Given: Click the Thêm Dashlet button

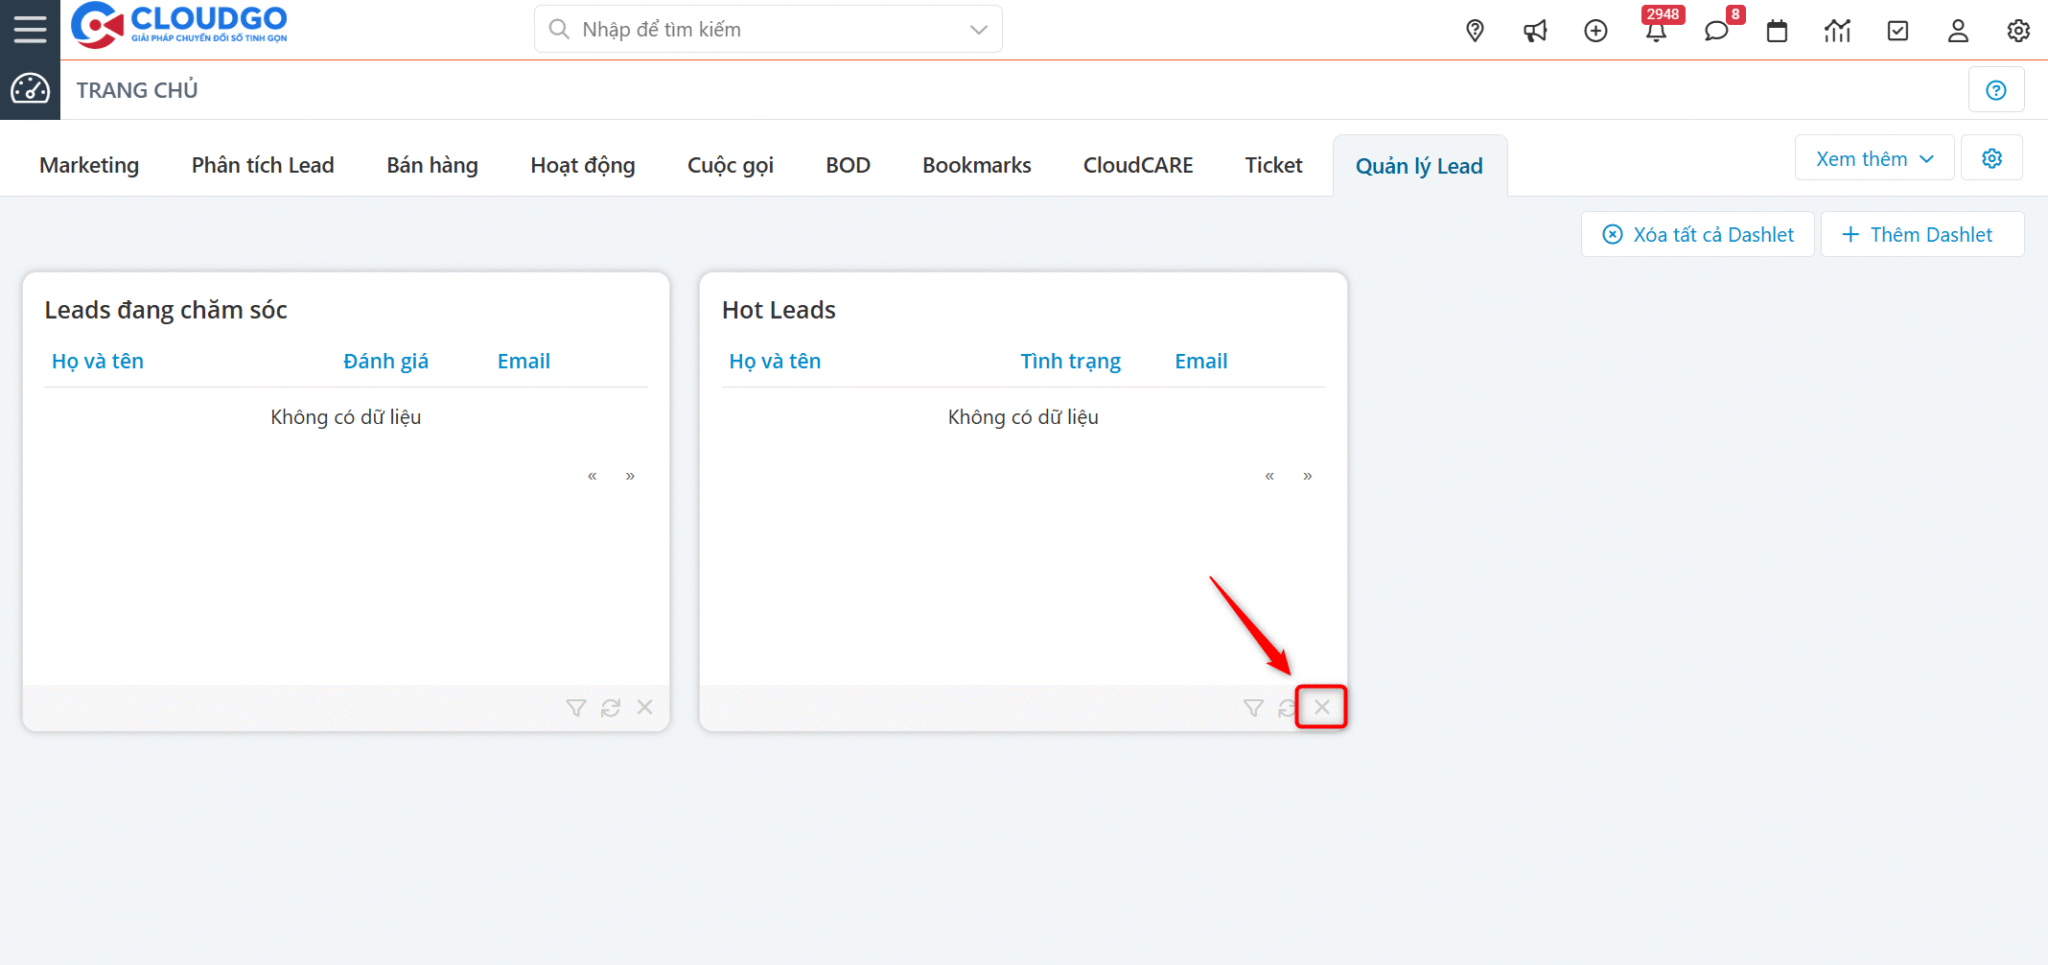Looking at the screenshot, I should 1922,234.
